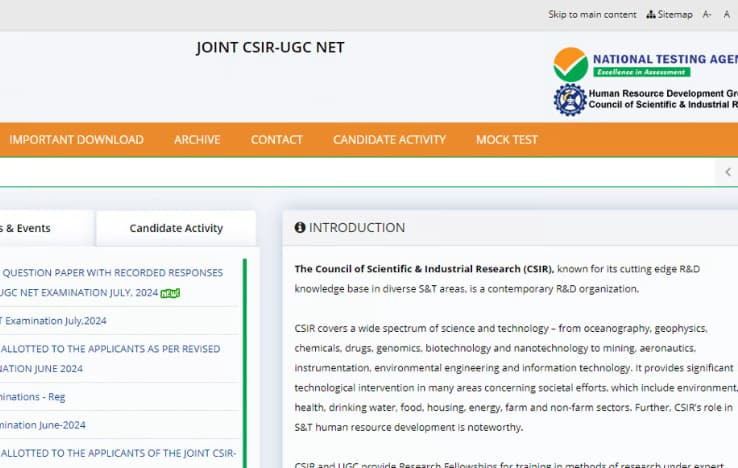Reset font size with A button

click(x=727, y=15)
